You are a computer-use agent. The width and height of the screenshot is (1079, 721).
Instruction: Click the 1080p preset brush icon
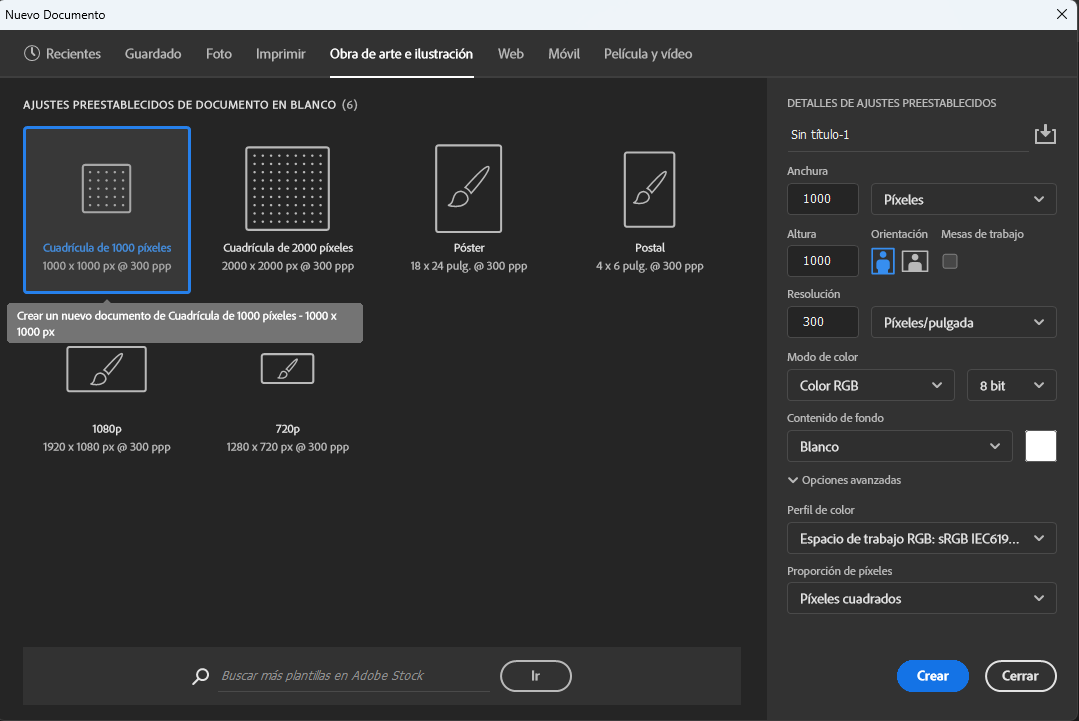tap(107, 369)
